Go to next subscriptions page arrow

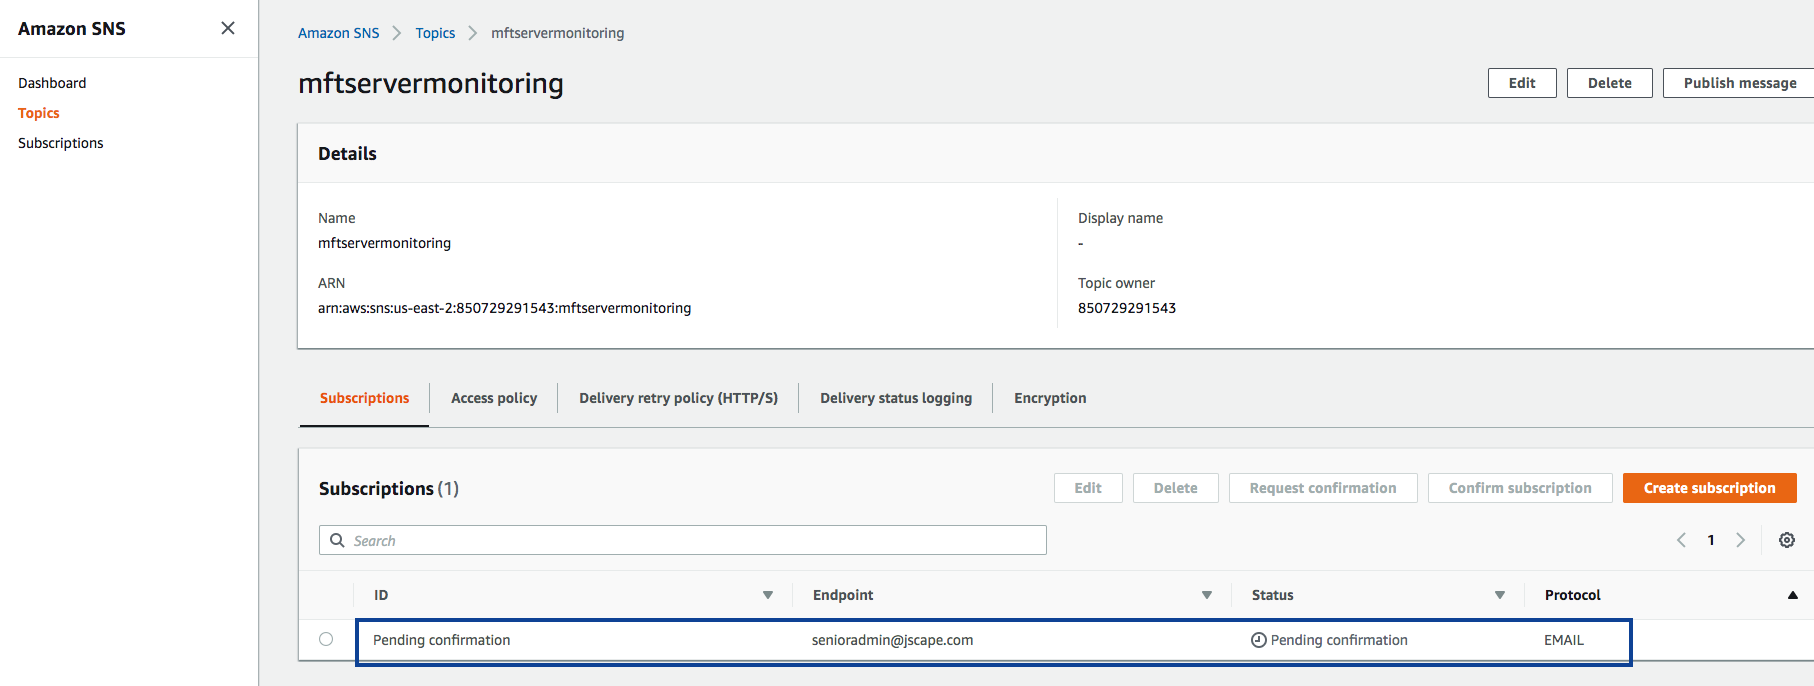tap(1740, 540)
